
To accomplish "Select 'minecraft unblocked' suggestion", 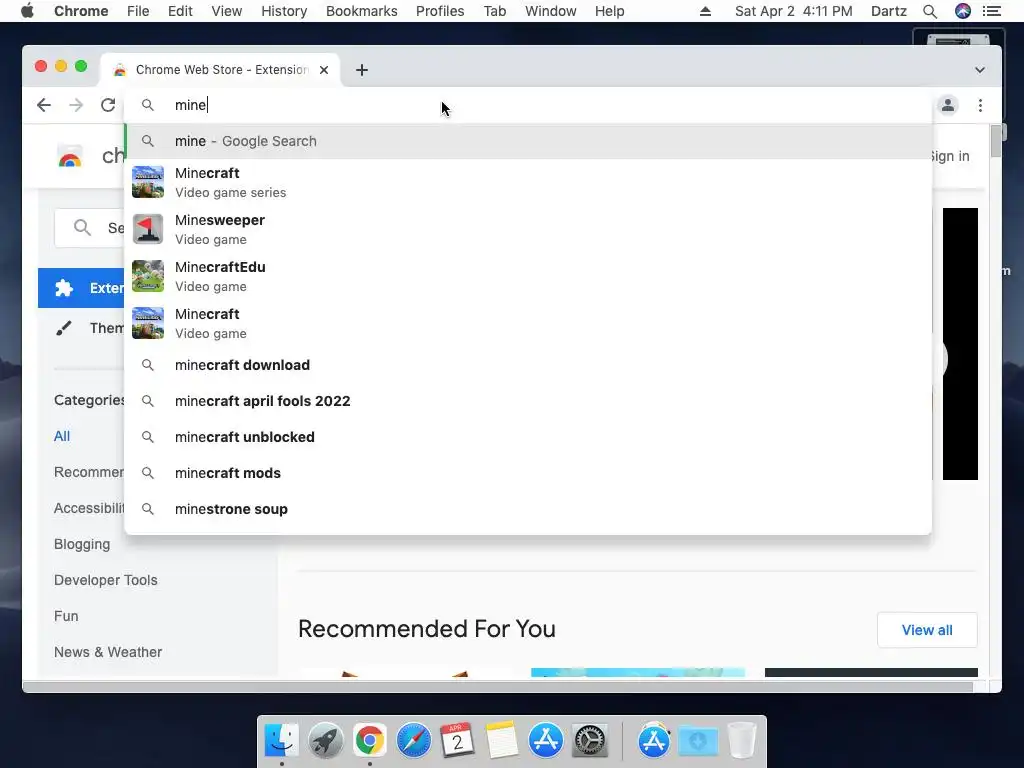I will (528, 437).
